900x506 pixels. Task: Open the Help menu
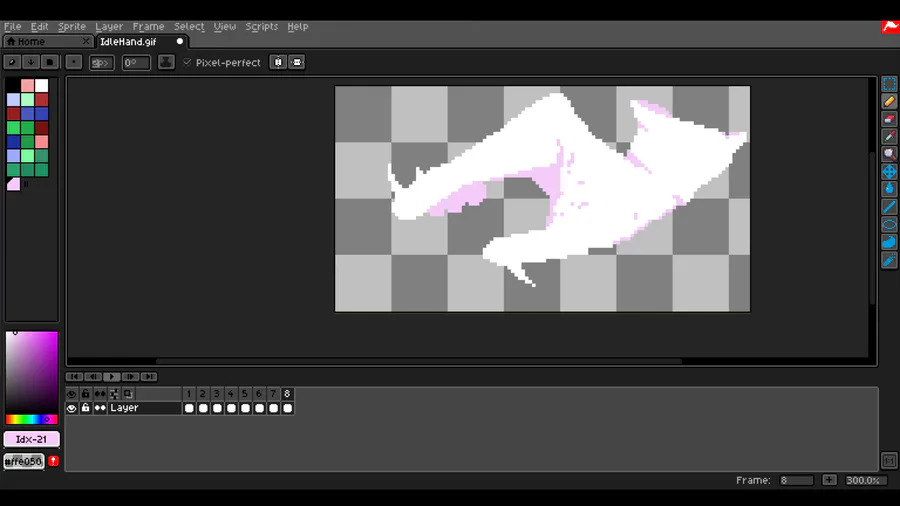(x=298, y=26)
